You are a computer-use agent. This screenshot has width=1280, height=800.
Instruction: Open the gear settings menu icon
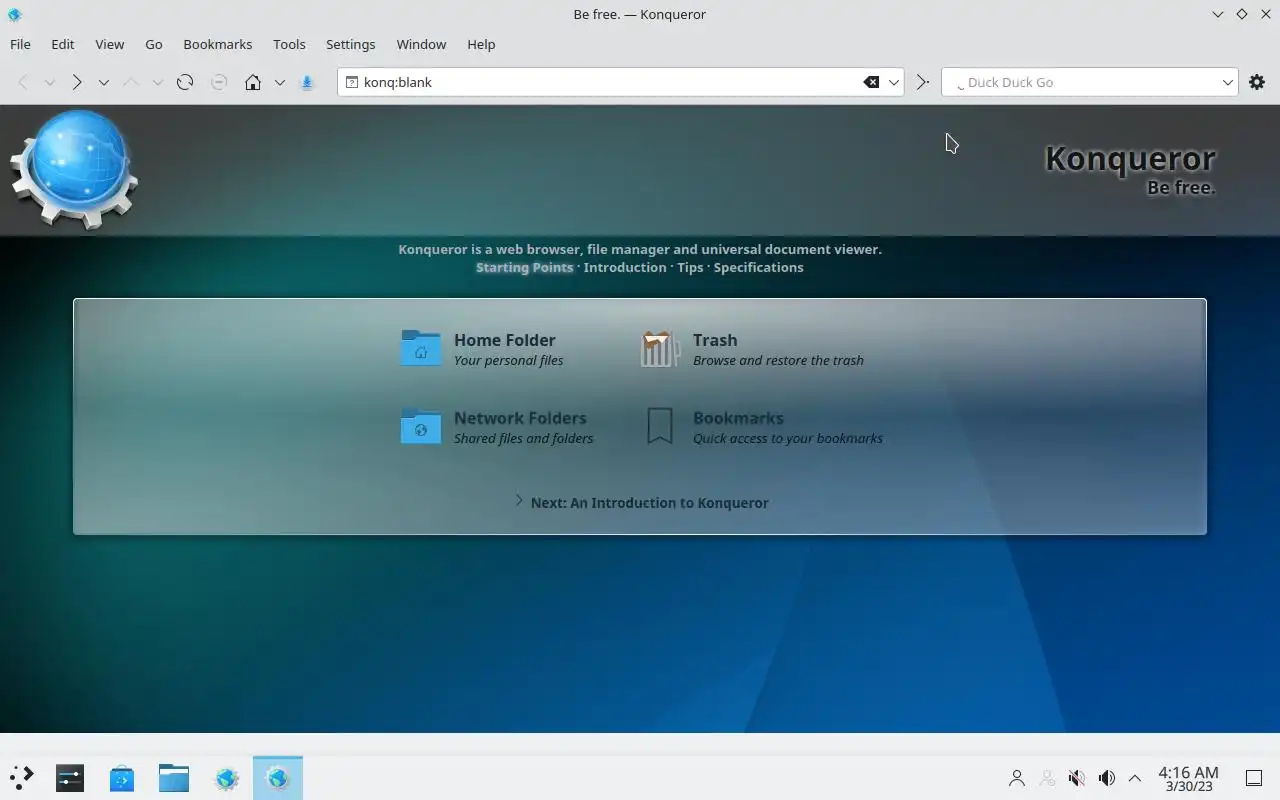pos(1257,82)
